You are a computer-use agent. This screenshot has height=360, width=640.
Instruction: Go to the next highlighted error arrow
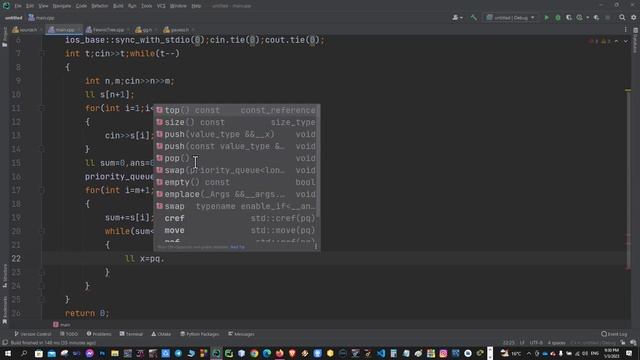[x=626, y=41]
